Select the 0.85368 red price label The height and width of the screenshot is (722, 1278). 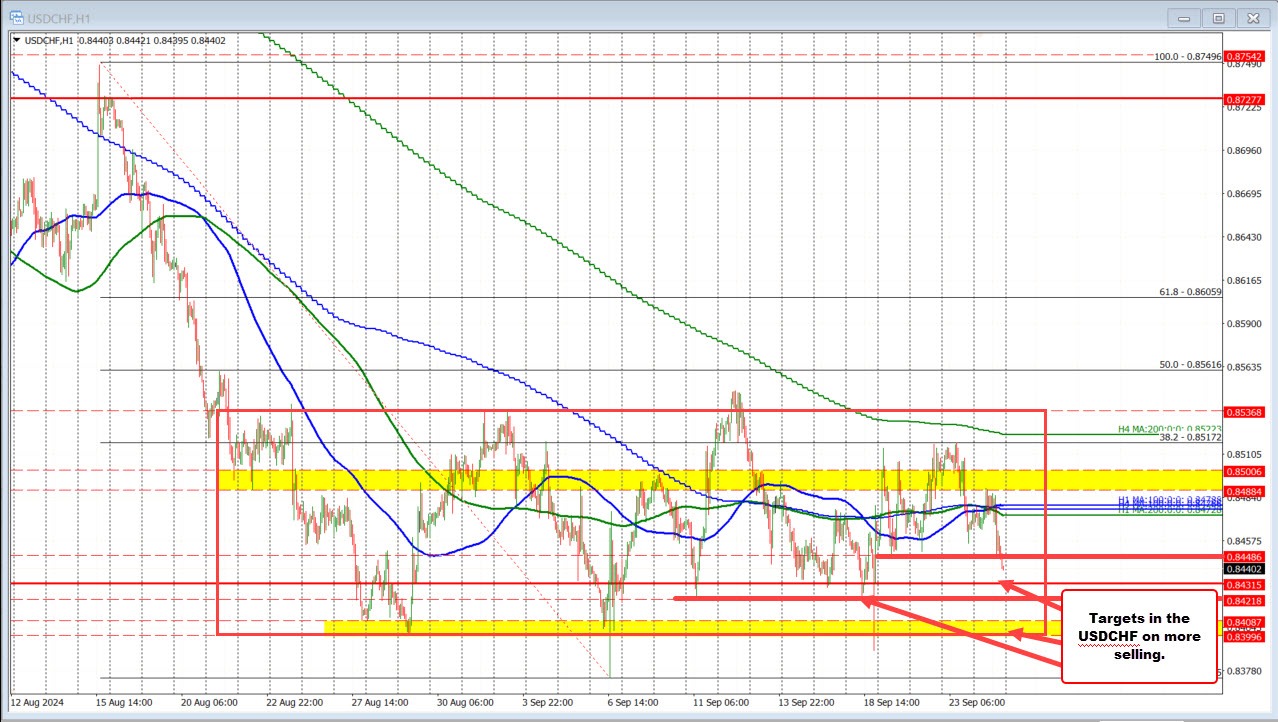point(1246,411)
